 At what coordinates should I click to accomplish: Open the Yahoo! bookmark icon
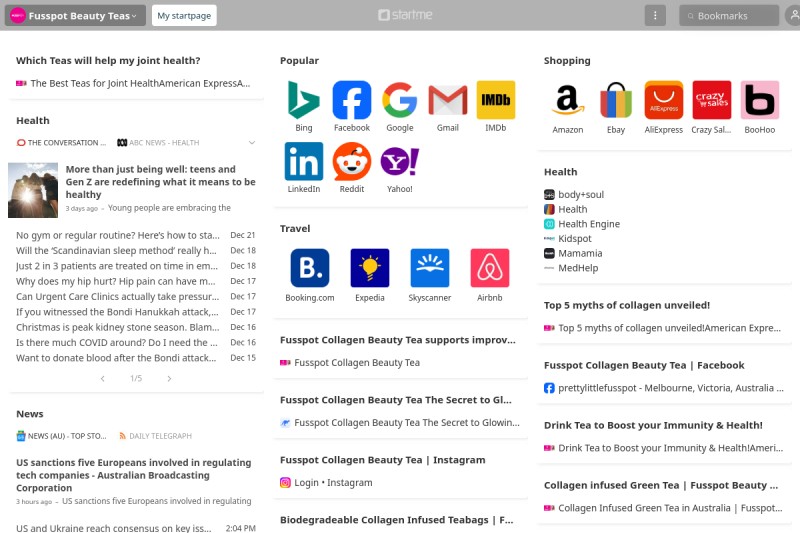coord(399,161)
